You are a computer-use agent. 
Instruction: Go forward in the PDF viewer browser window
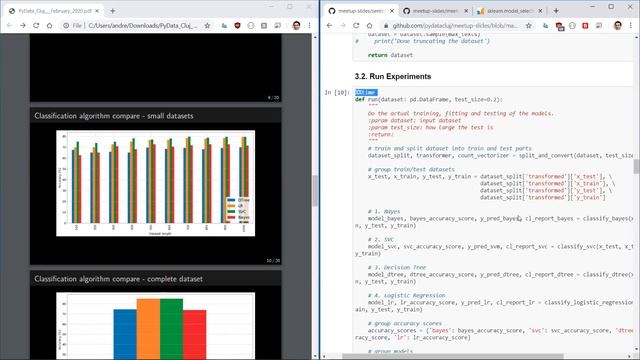click(23, 26)
